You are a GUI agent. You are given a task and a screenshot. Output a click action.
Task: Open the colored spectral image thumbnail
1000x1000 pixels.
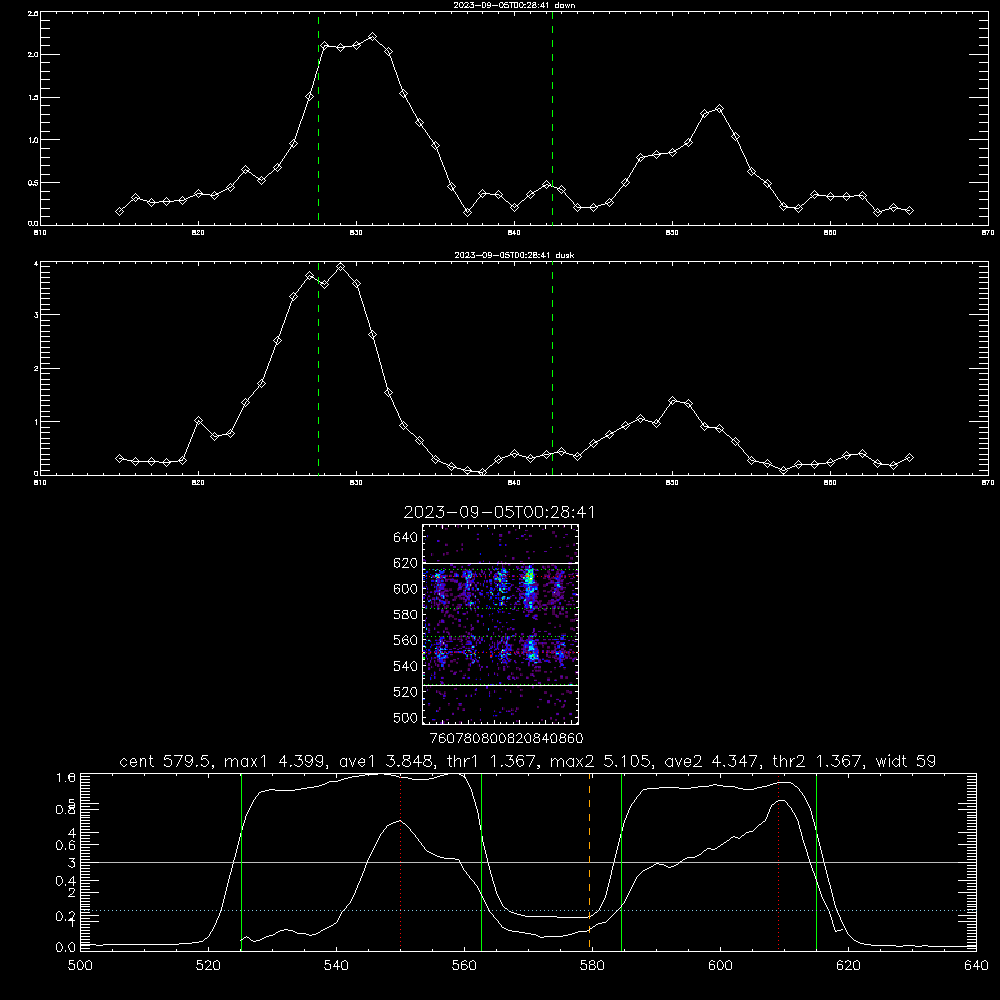coord(500,624)
